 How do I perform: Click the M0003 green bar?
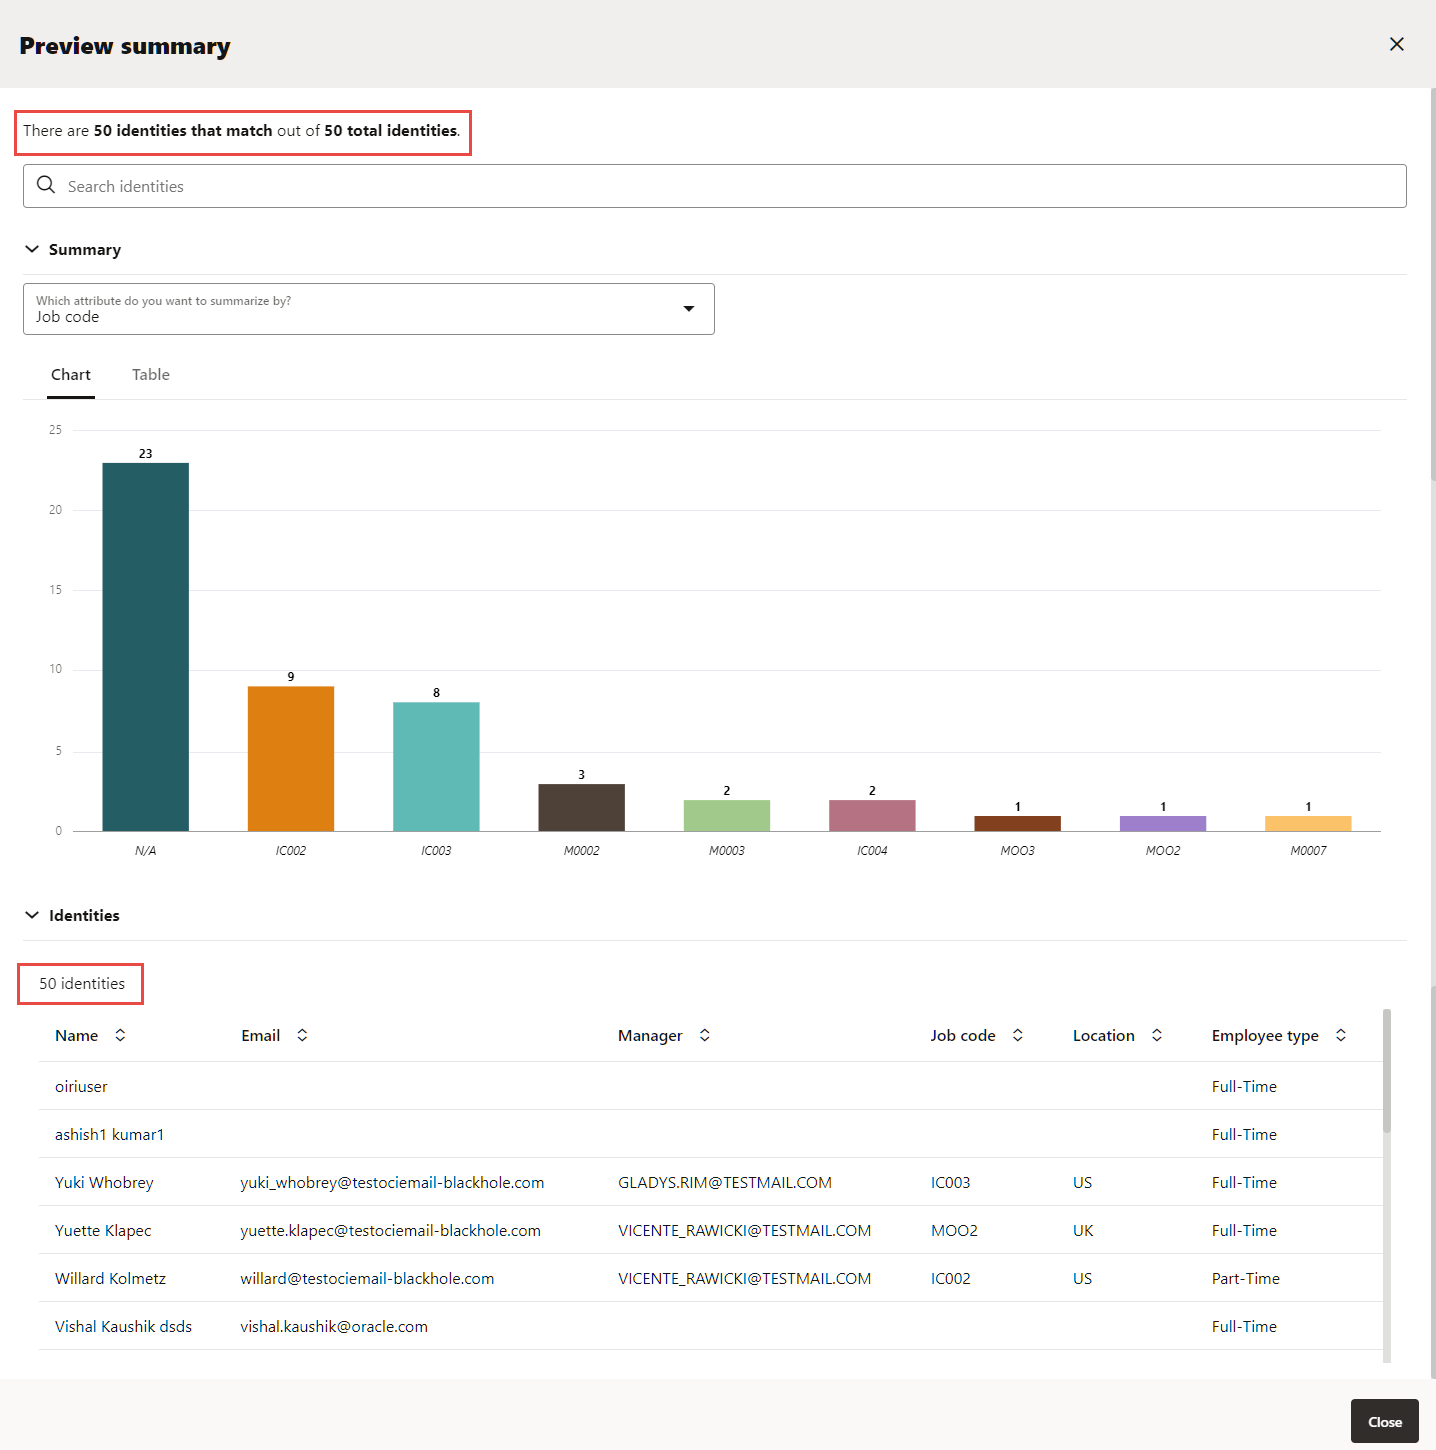point(727,815)
